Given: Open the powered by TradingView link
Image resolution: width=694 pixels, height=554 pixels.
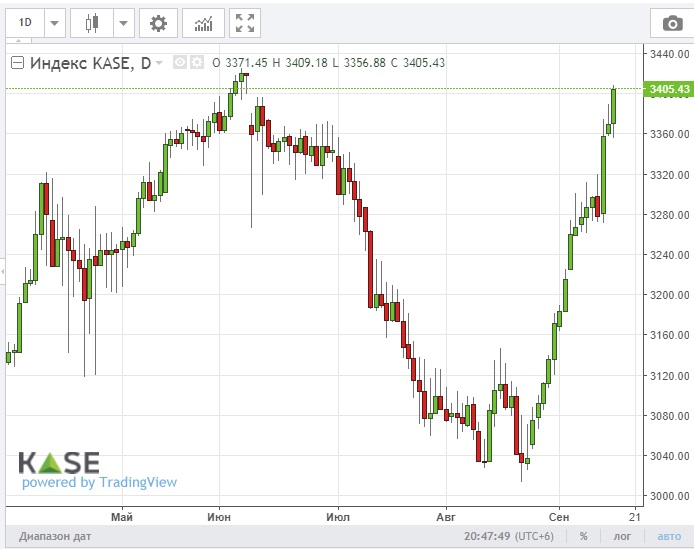Looking at the screenshot, I should (x=100, y=482).
